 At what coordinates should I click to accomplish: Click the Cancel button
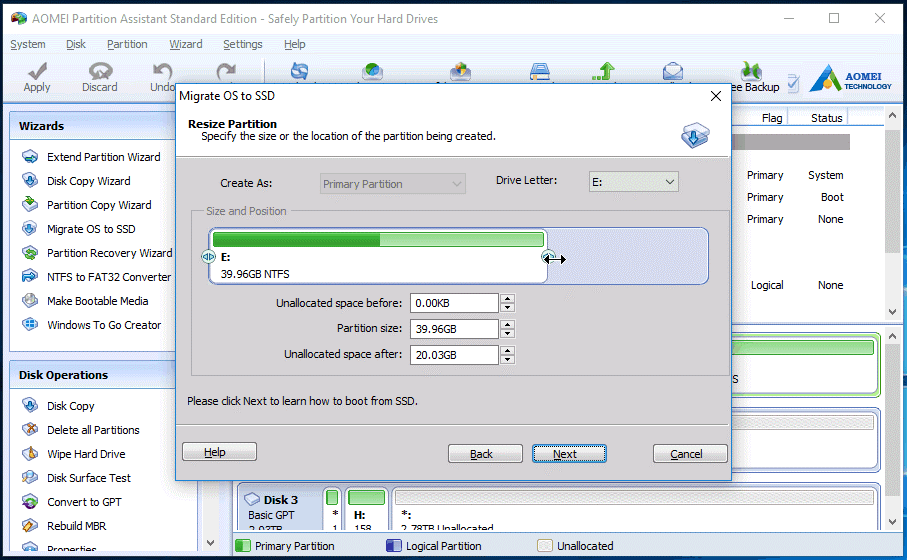[690, 454]
